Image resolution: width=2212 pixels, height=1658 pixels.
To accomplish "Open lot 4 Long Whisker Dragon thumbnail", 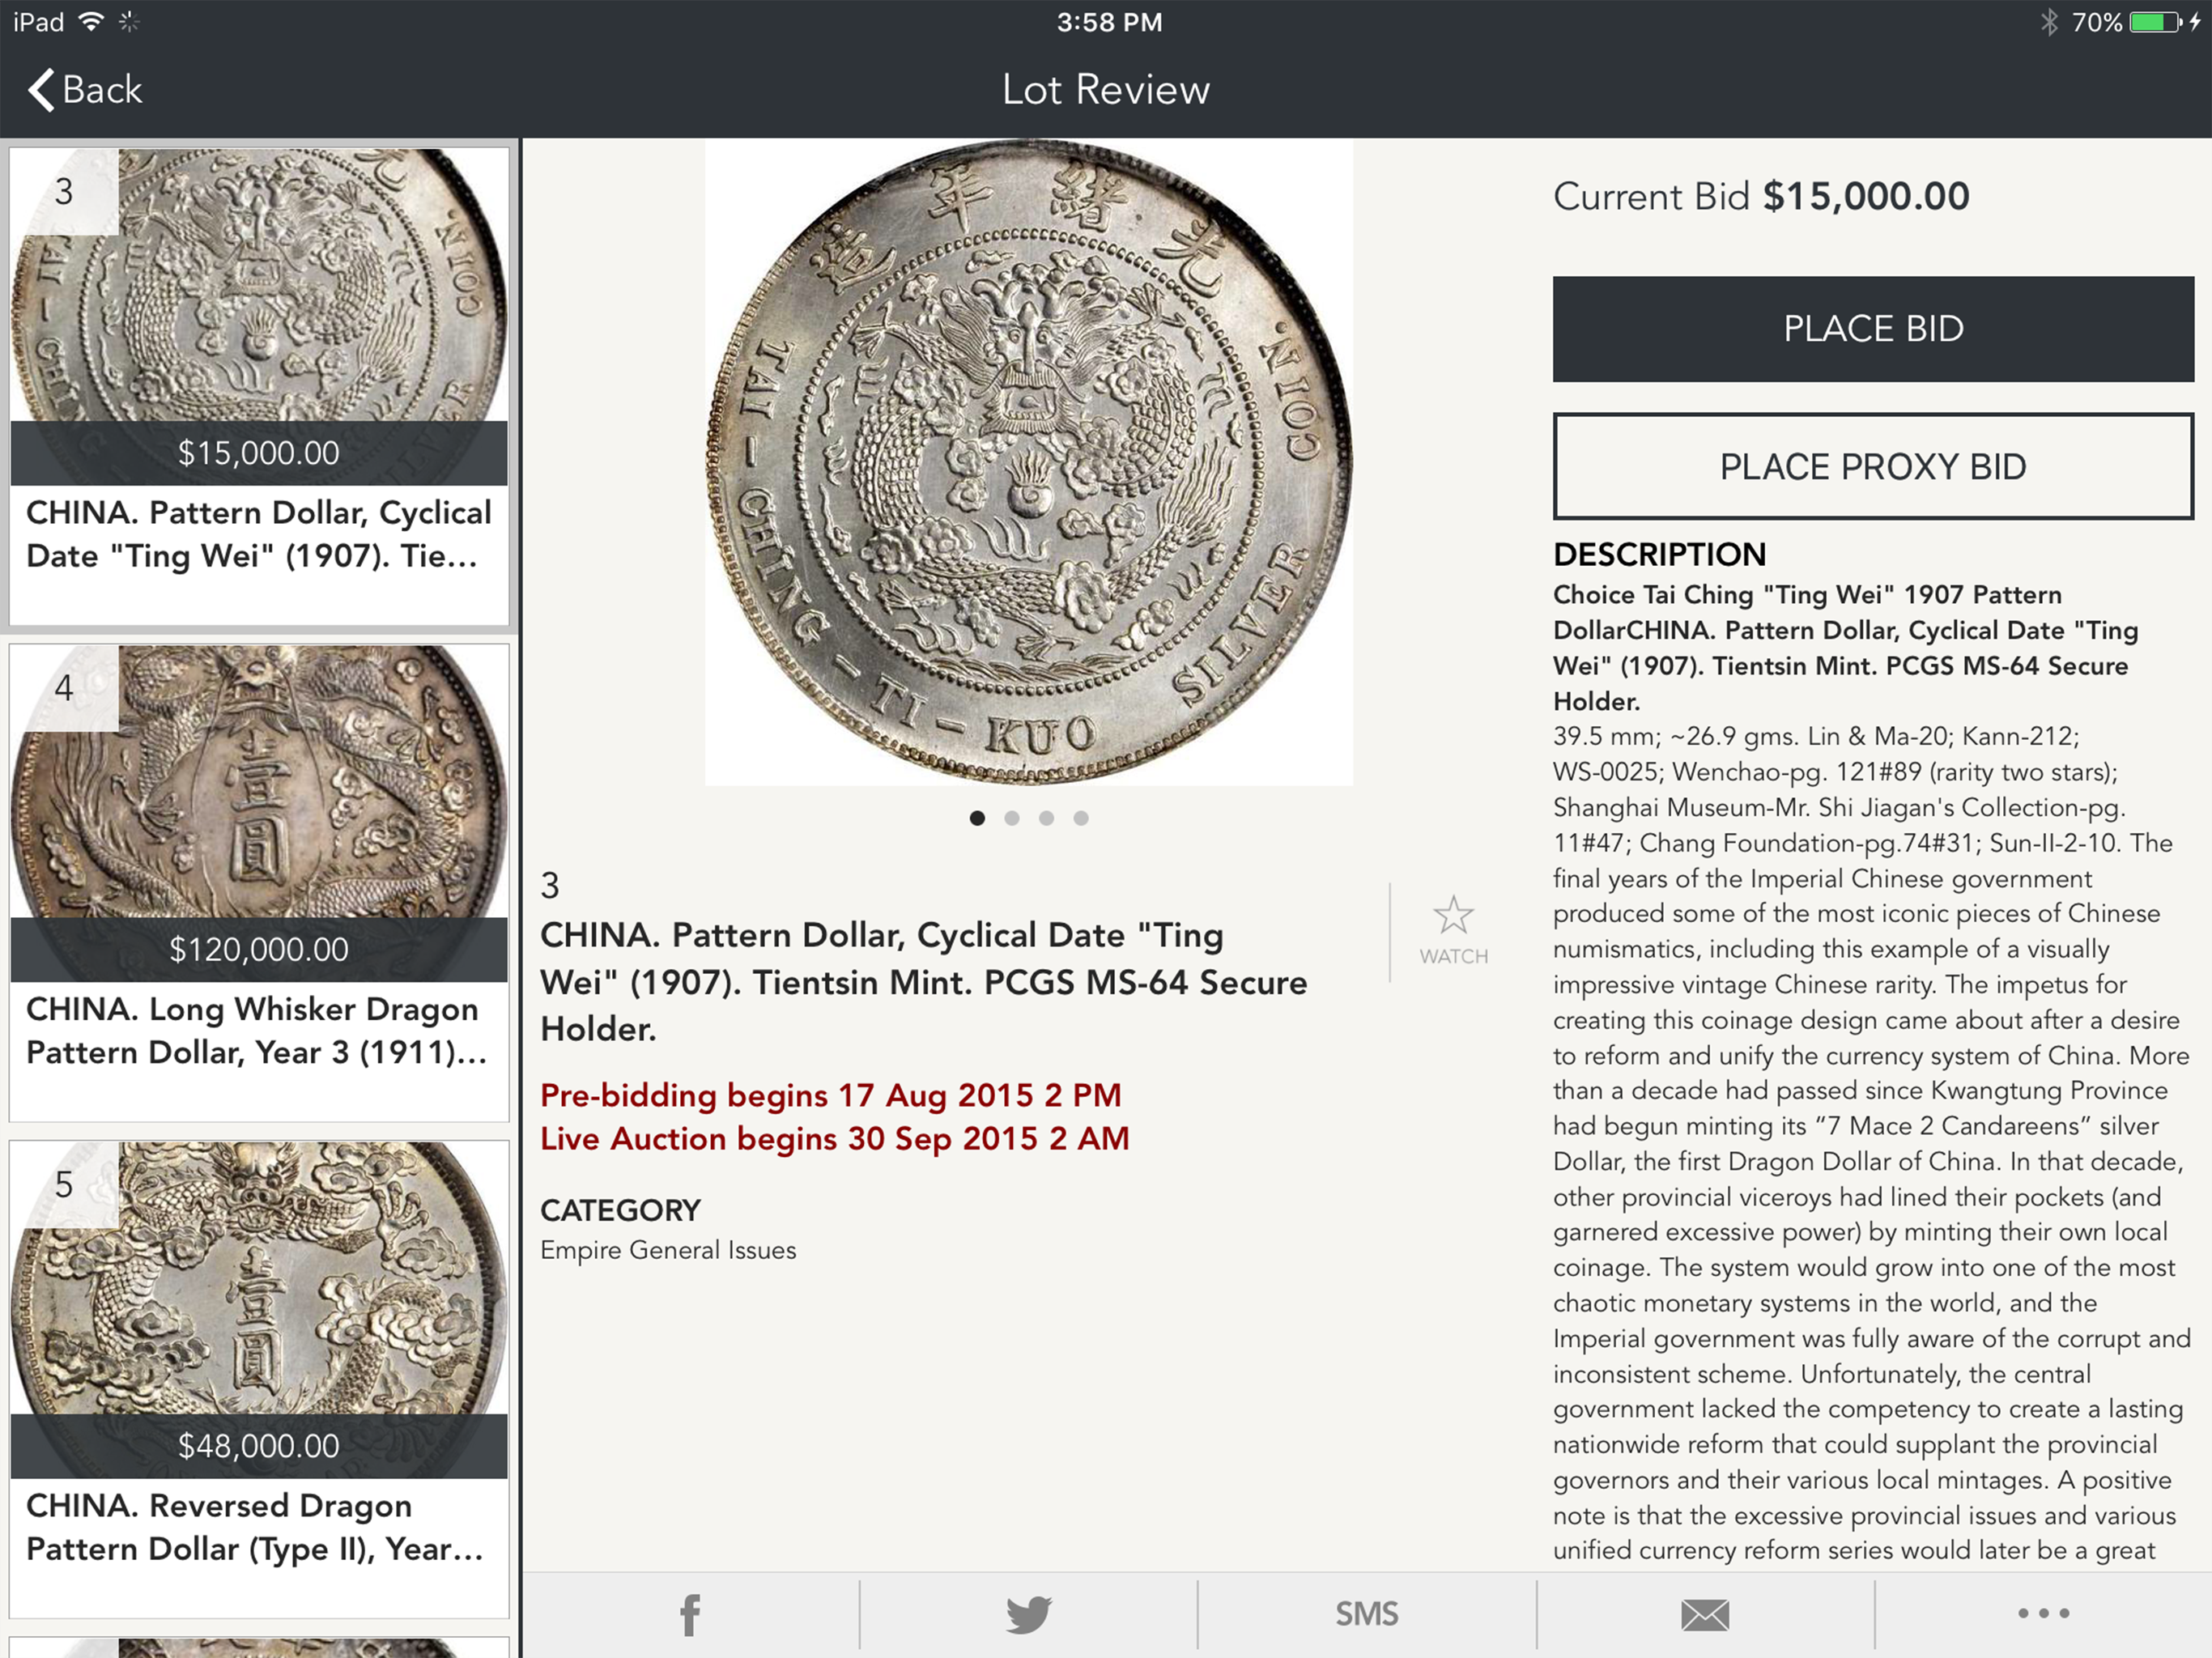I will pos(259,882).
